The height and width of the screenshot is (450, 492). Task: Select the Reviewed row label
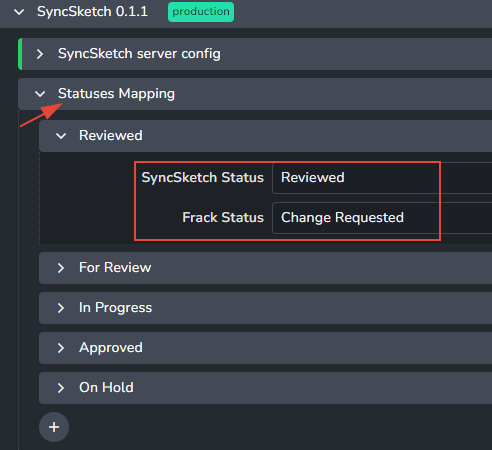tap(111, 136)
